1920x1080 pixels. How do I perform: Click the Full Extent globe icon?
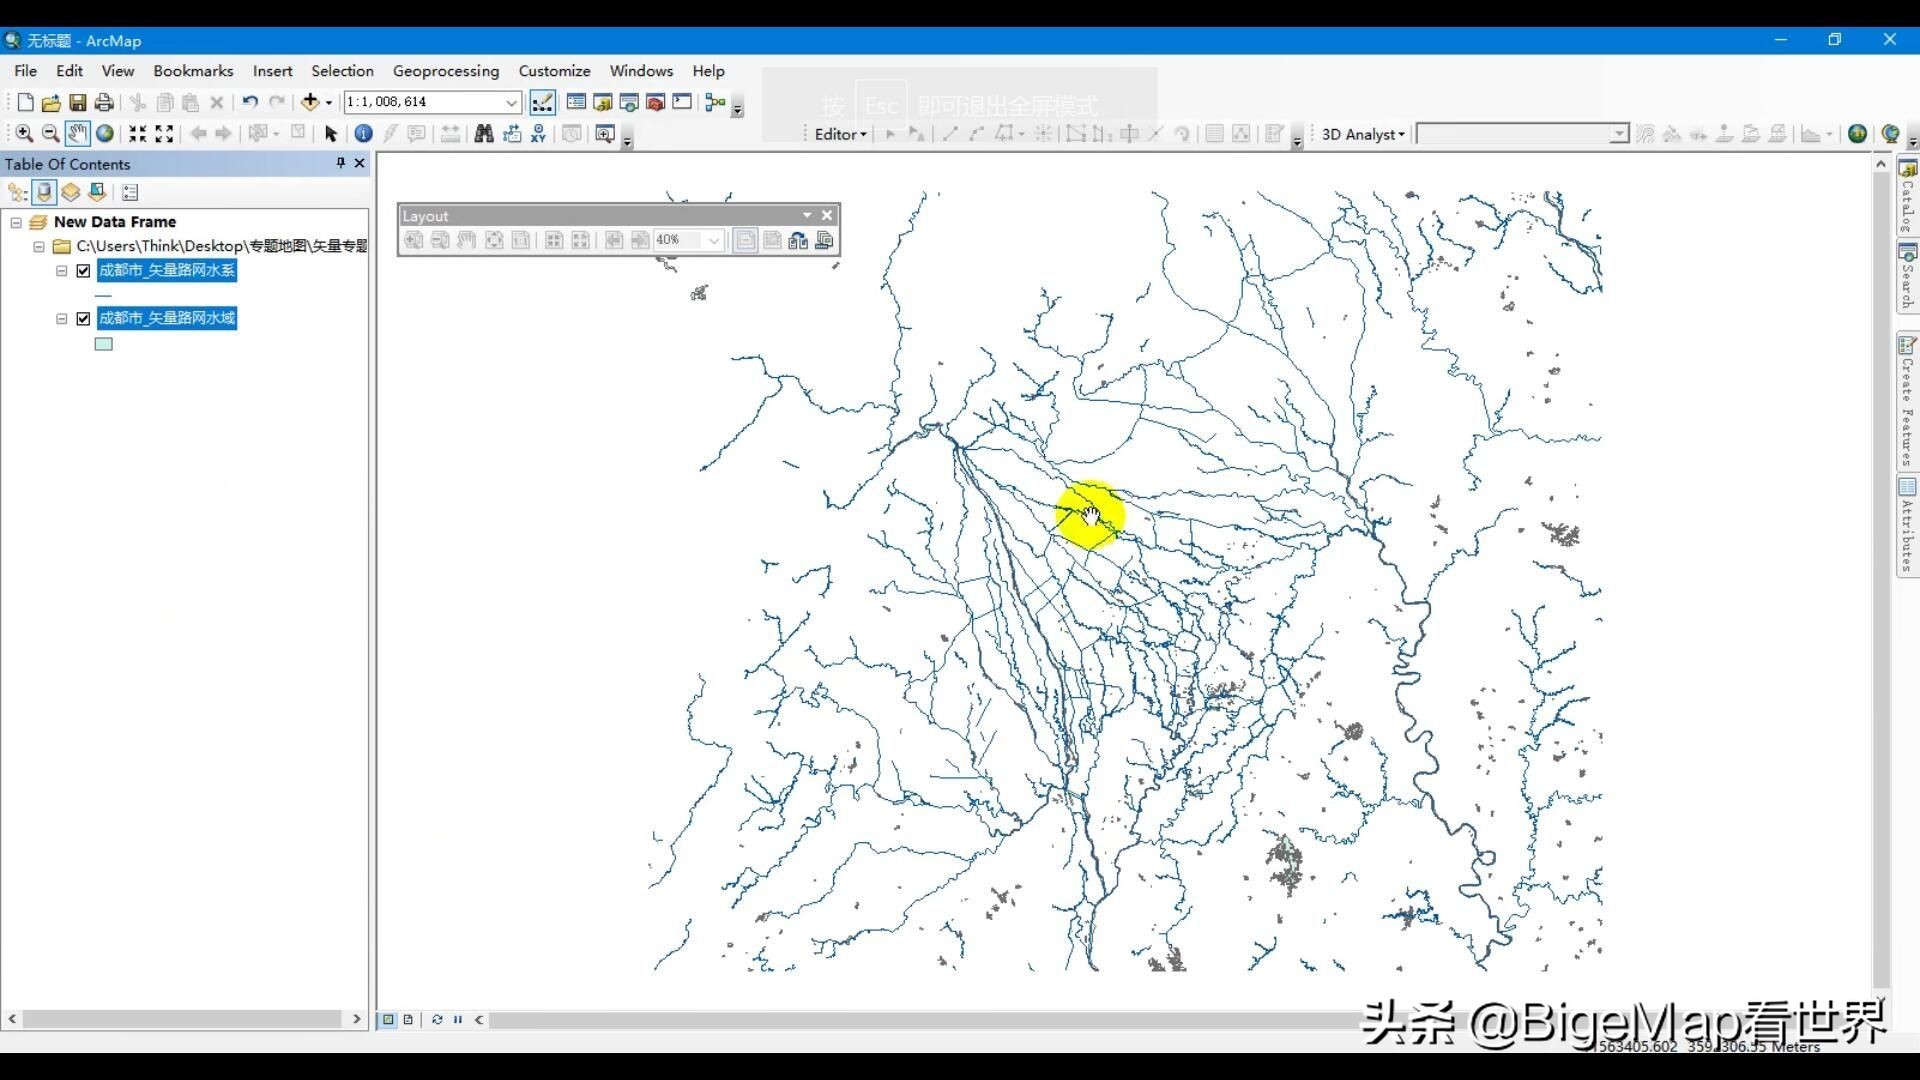pyautogui.click(x=105, y=133)
